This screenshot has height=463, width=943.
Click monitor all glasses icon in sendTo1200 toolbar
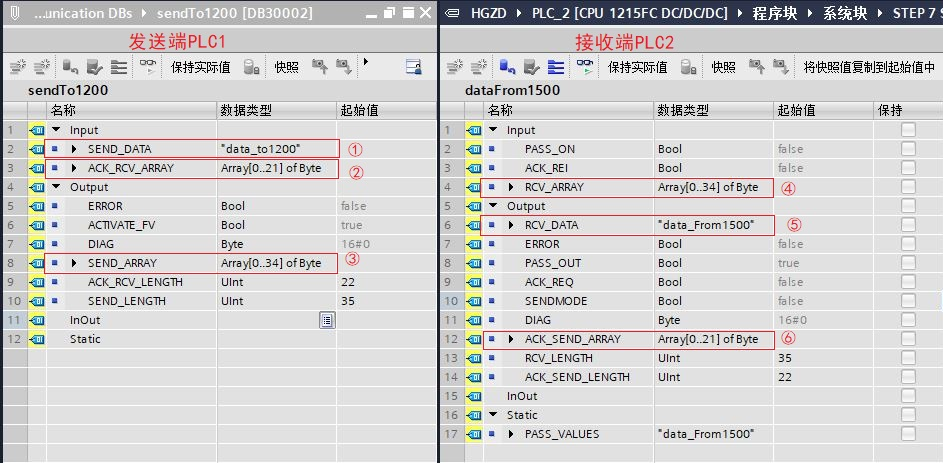pyautogui.click(x=147, y=67)
